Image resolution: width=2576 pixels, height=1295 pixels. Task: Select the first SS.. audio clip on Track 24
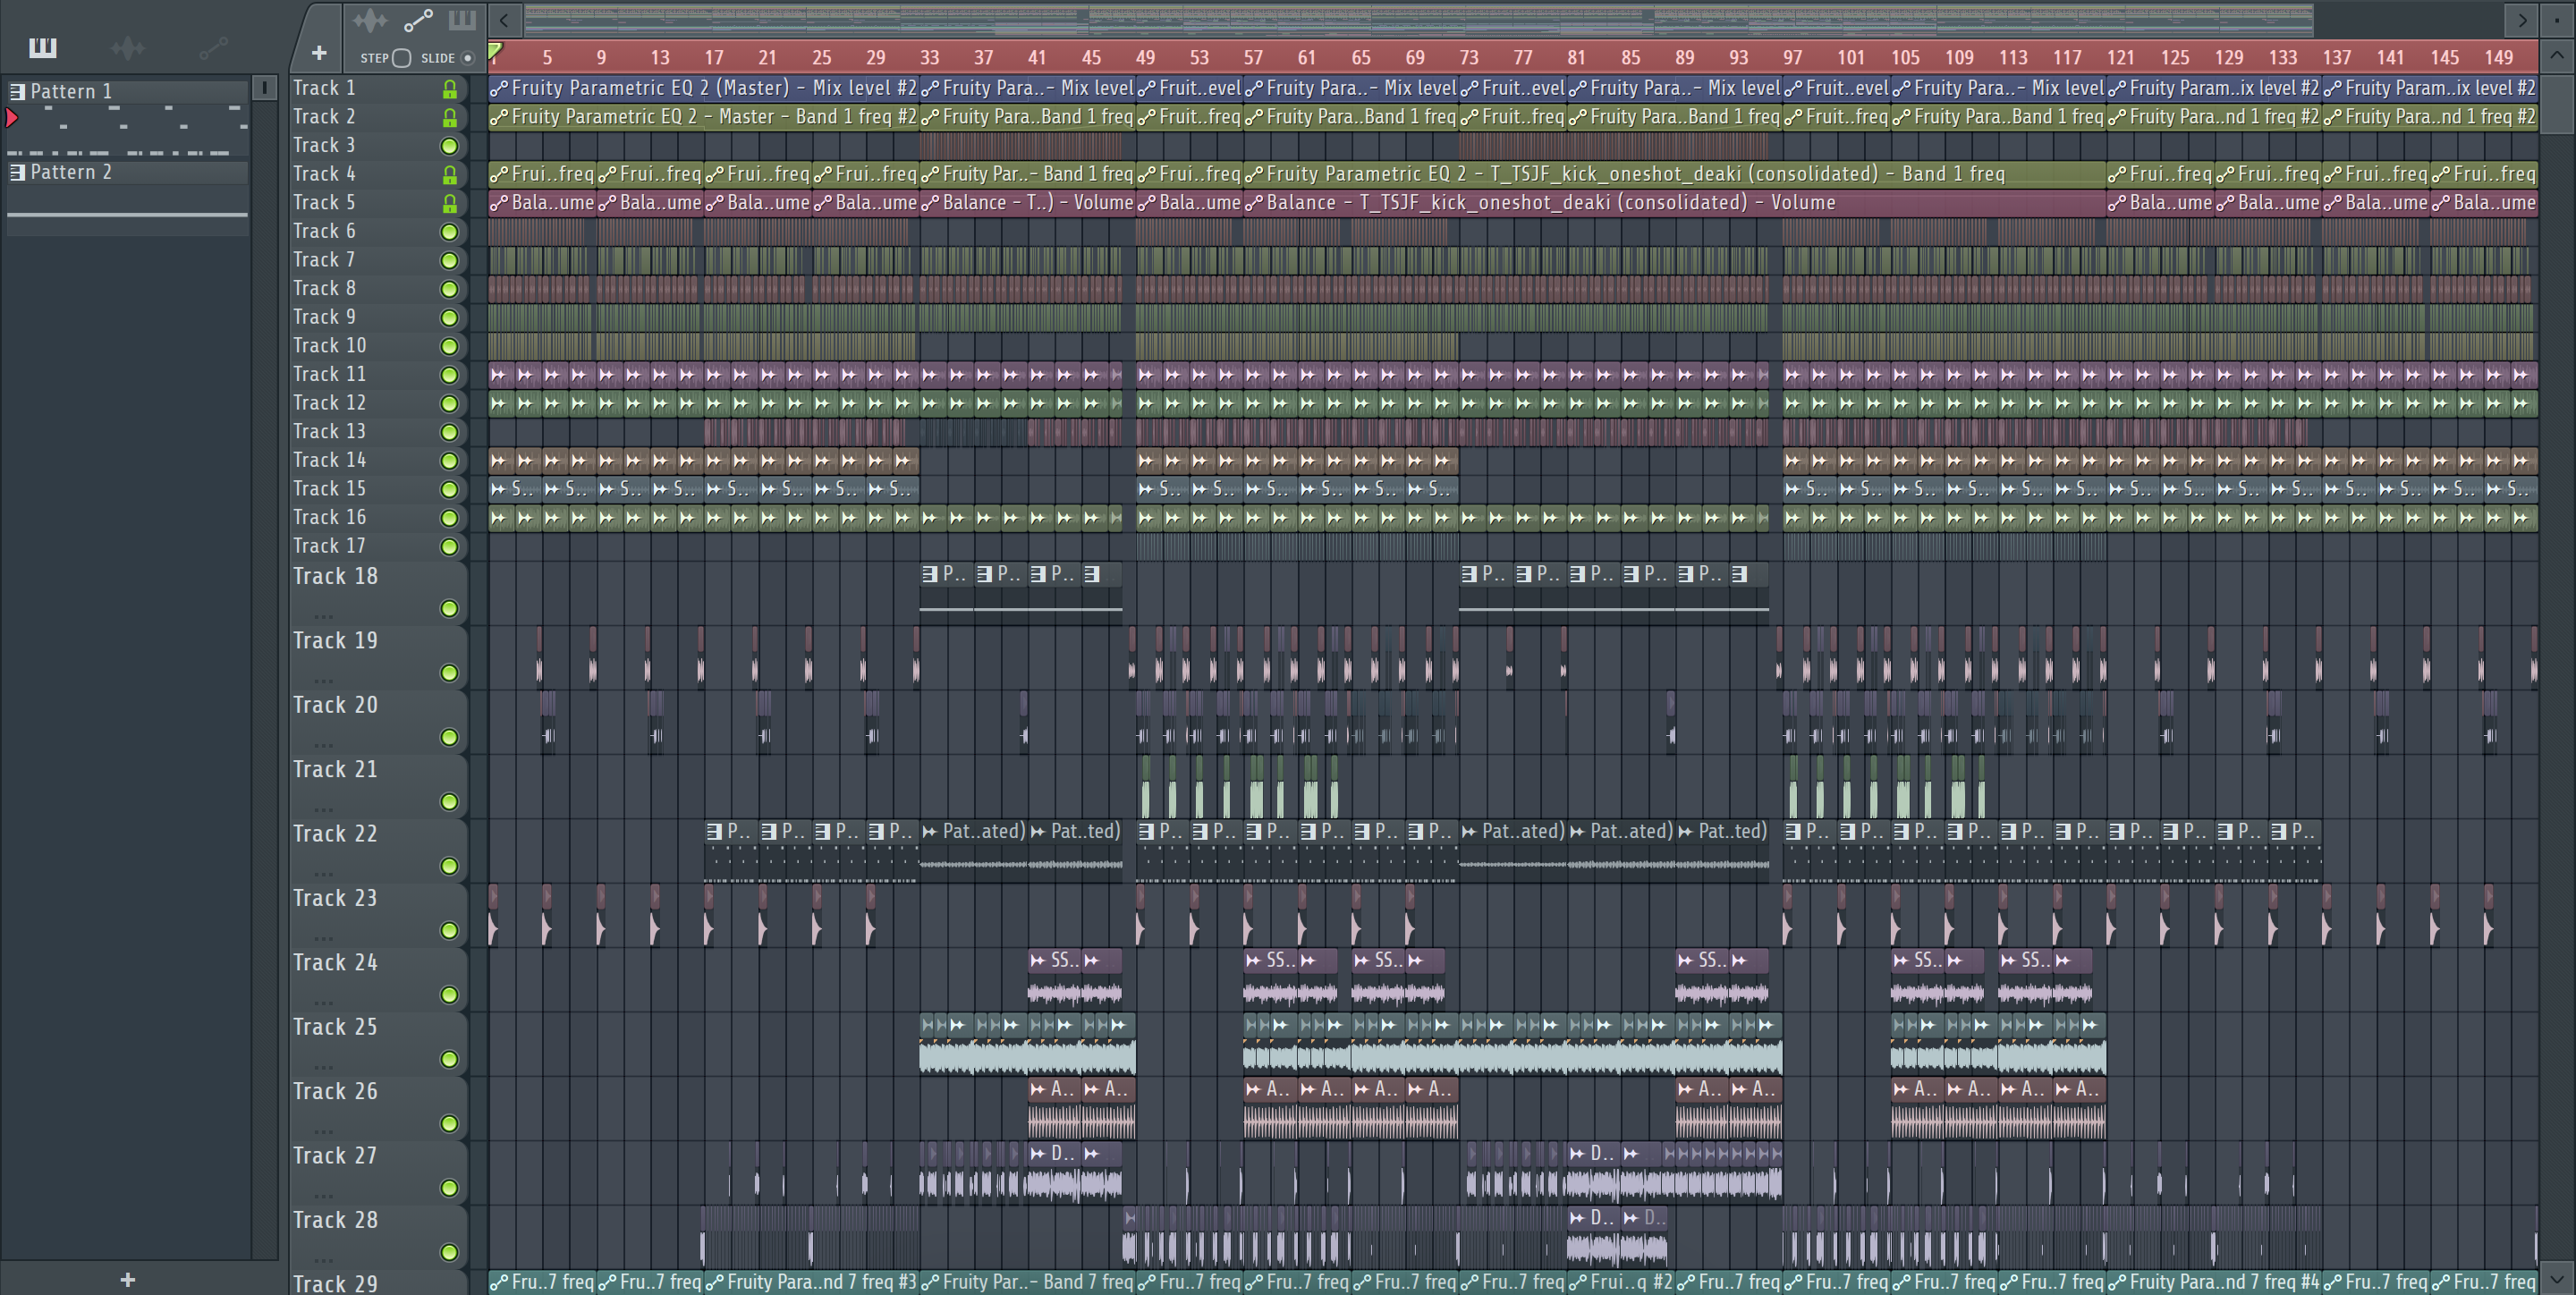(x=1055, y=978)
